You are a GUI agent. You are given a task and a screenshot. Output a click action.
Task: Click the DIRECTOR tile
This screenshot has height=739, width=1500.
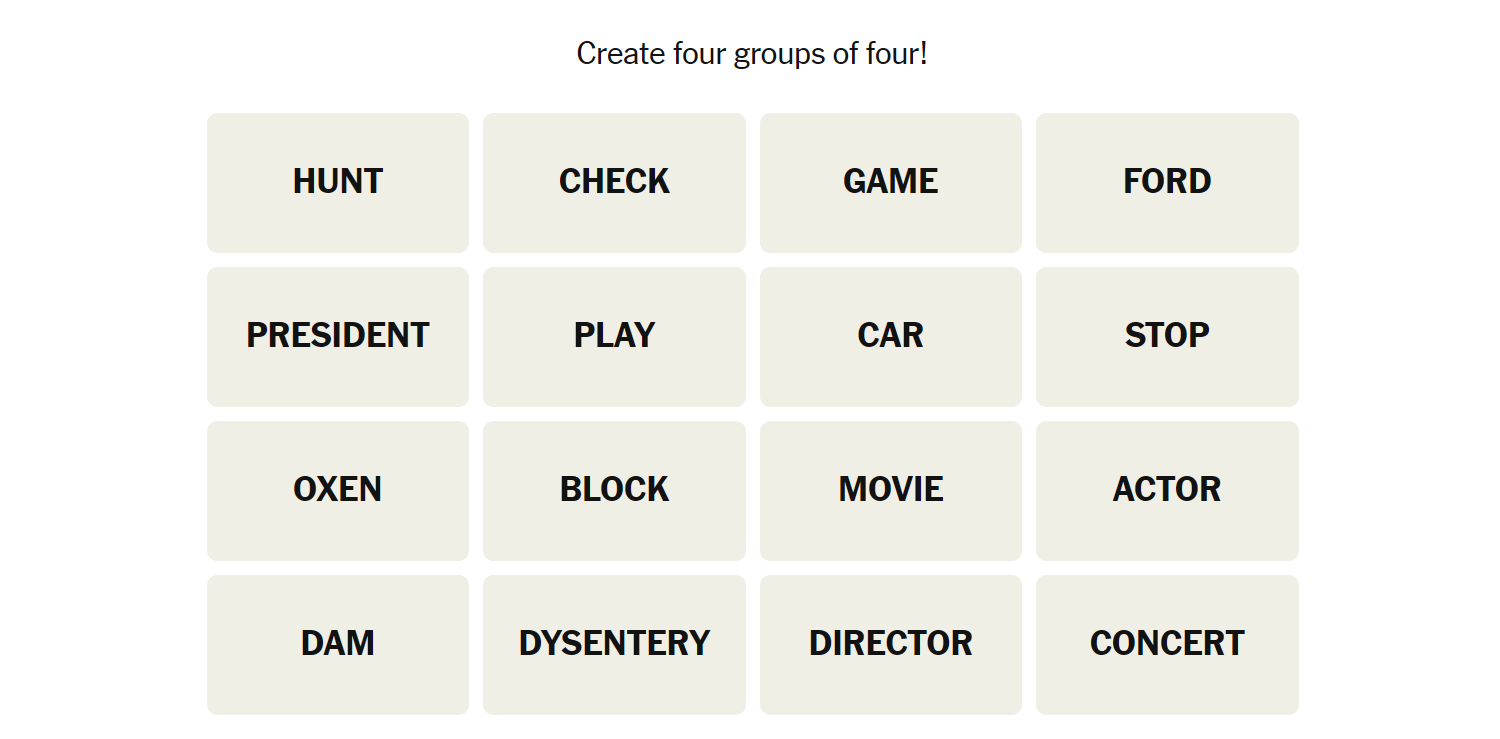point(890,644)
